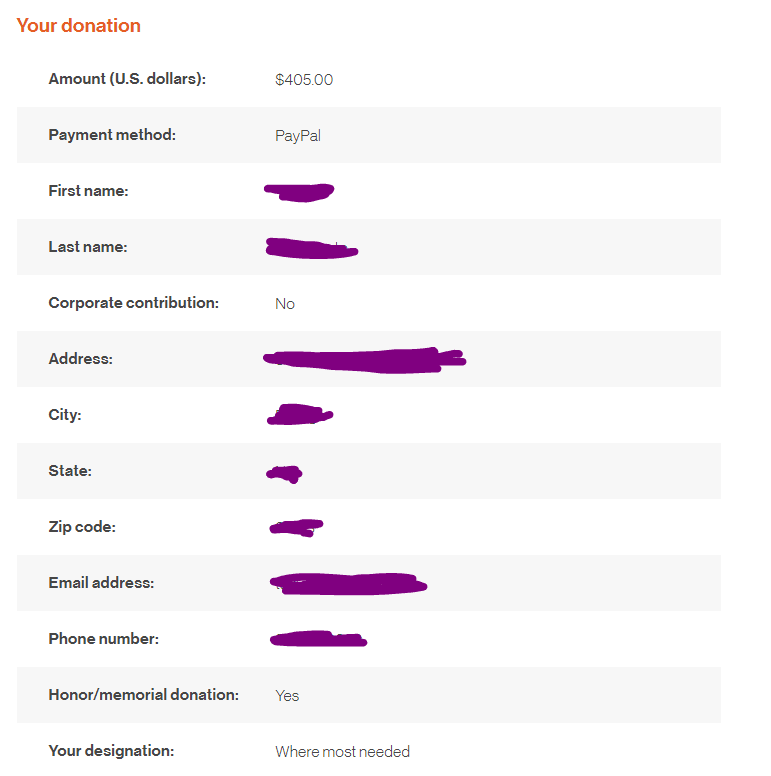The image size is (771, 776).
Task: Select the $405.00 donation amount value
Action: (x=304, y=80)
